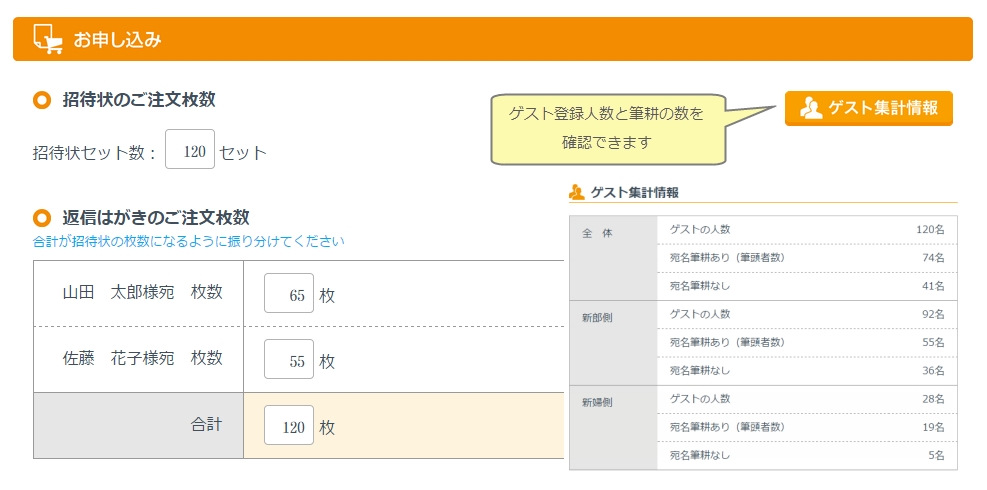The width and height of the screenshot is (987, 490).
Task: Click the 合計 total count field
Action: [x=289, y=426]
